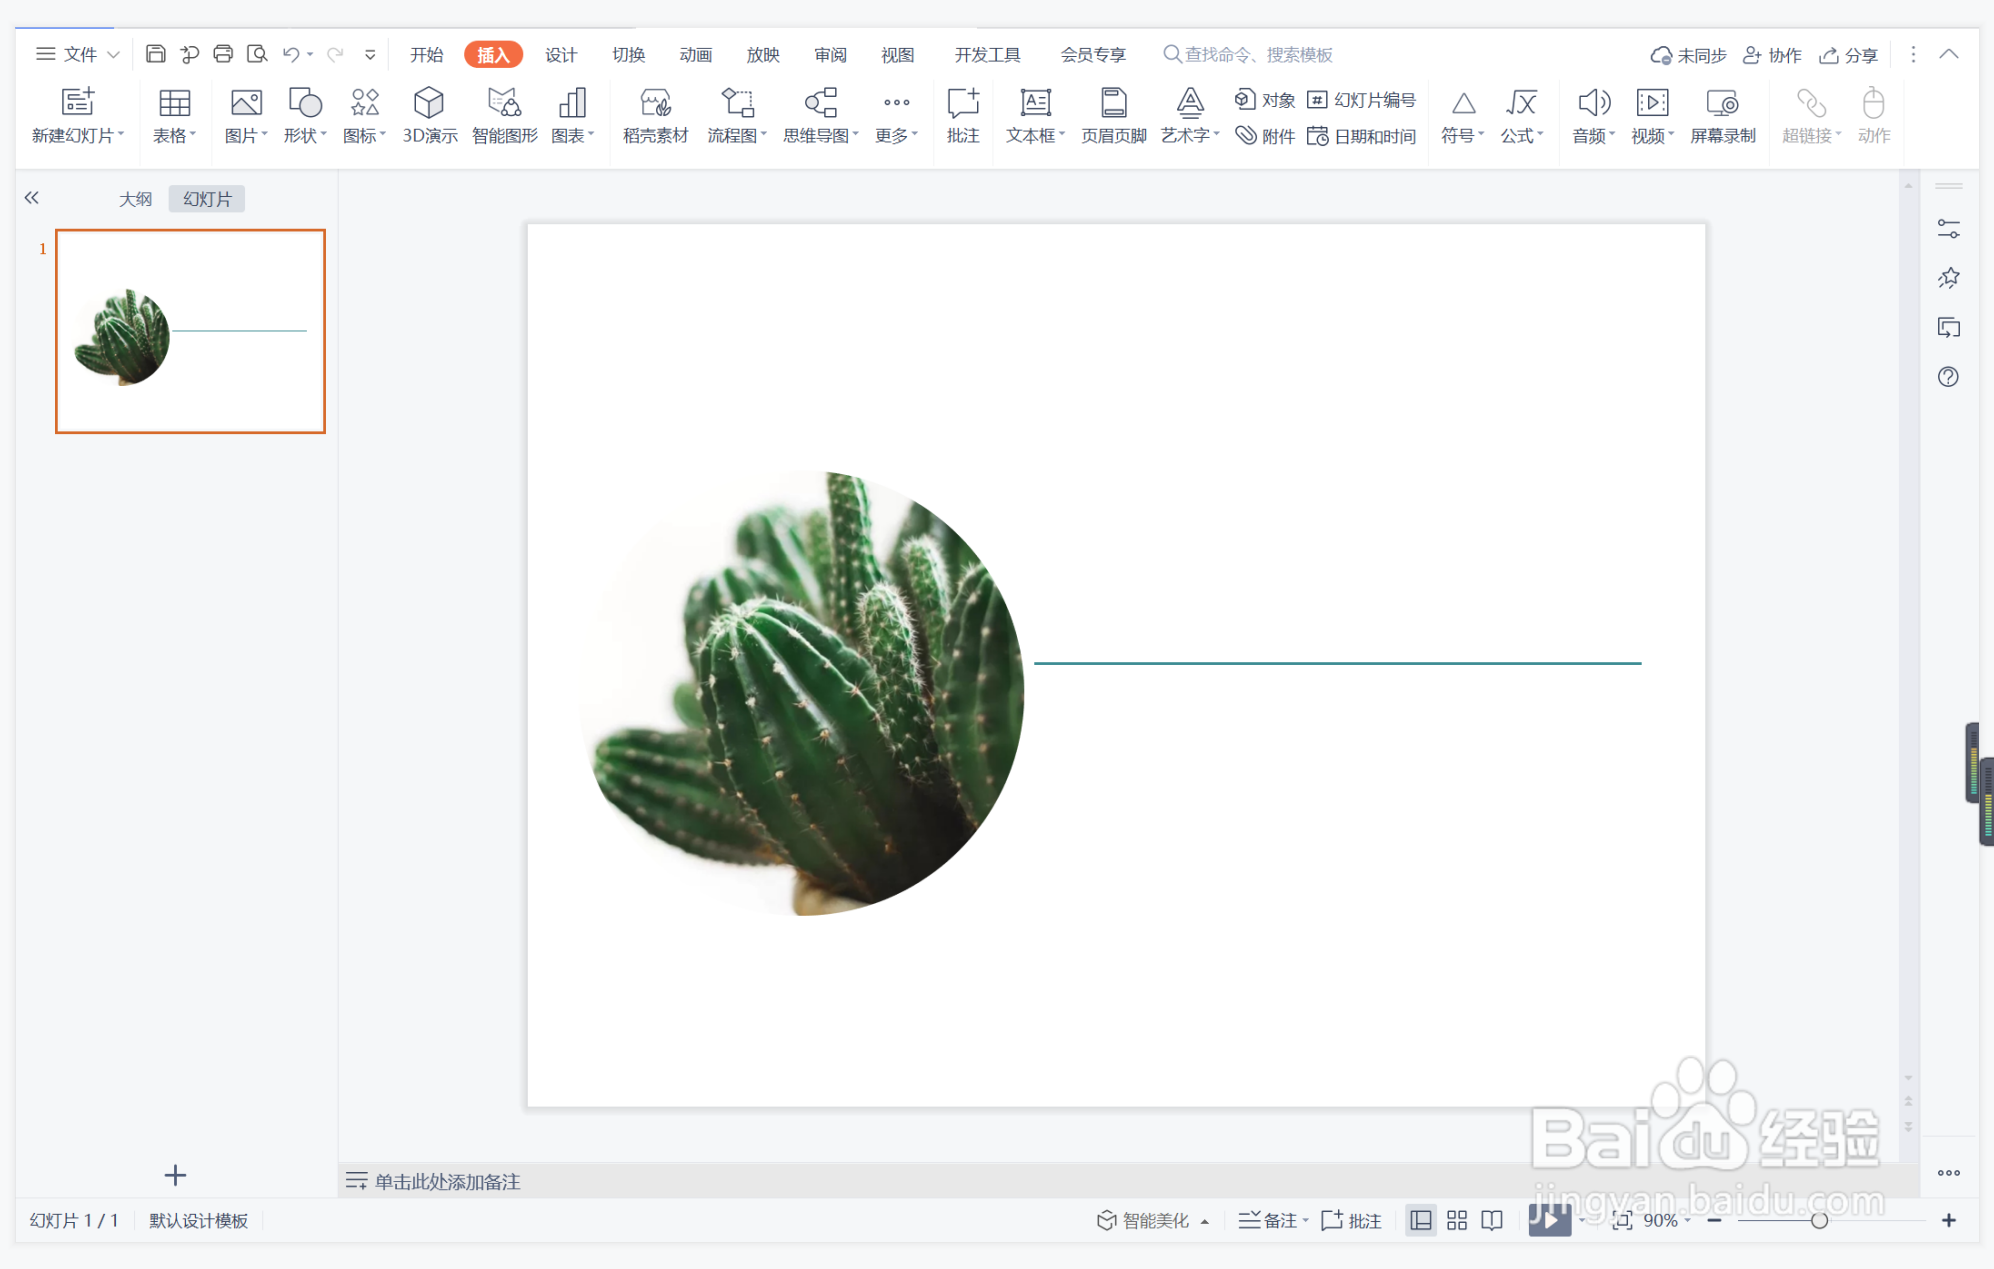Open the 设计 tab
This screenshot has width=1994, height=1269.
pos(561,55)
